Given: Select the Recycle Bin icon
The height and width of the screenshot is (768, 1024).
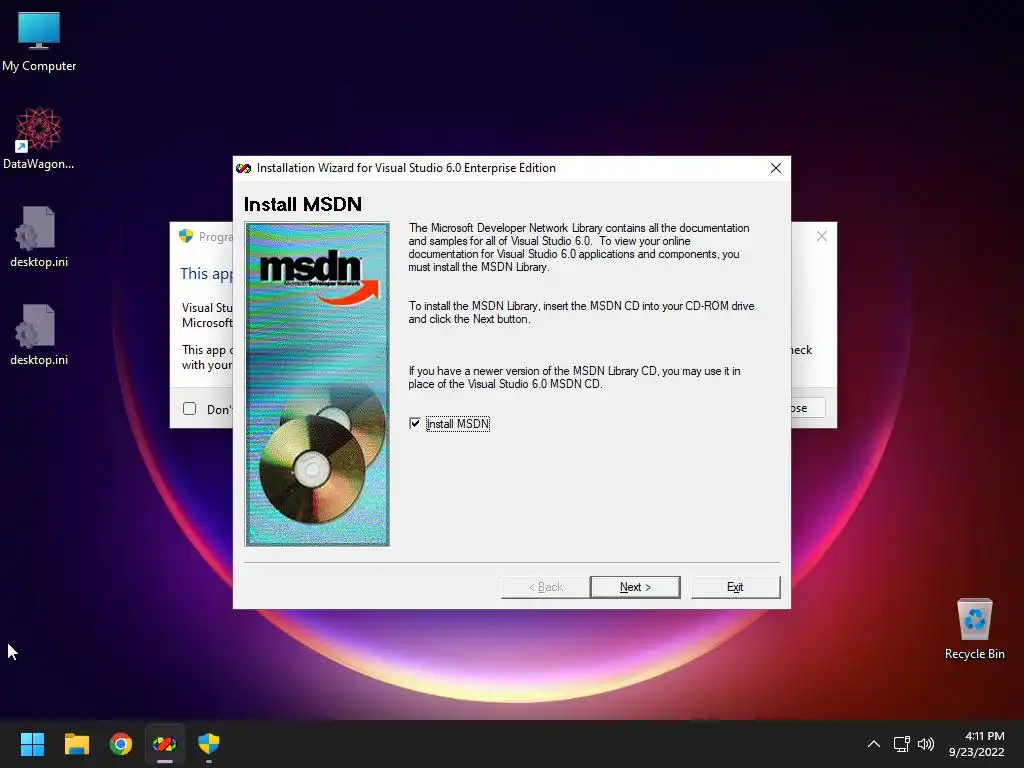Looking at the screenshot, I should 974,629.
